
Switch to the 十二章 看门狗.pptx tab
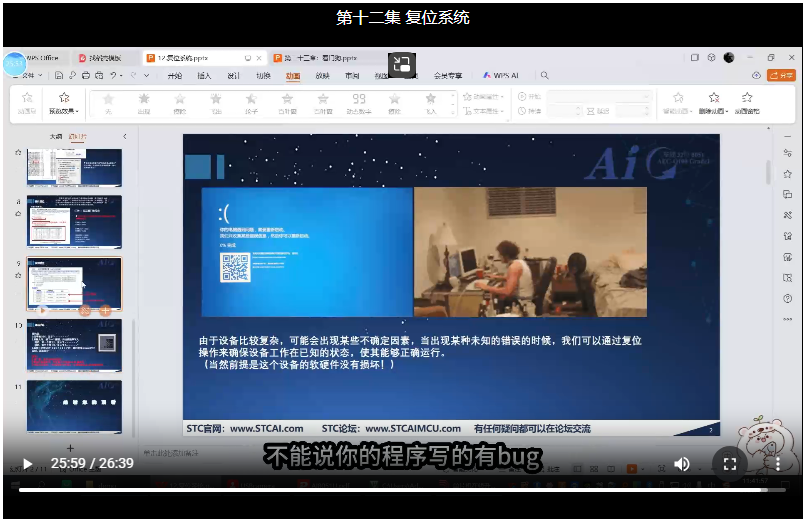click(323, 58)
